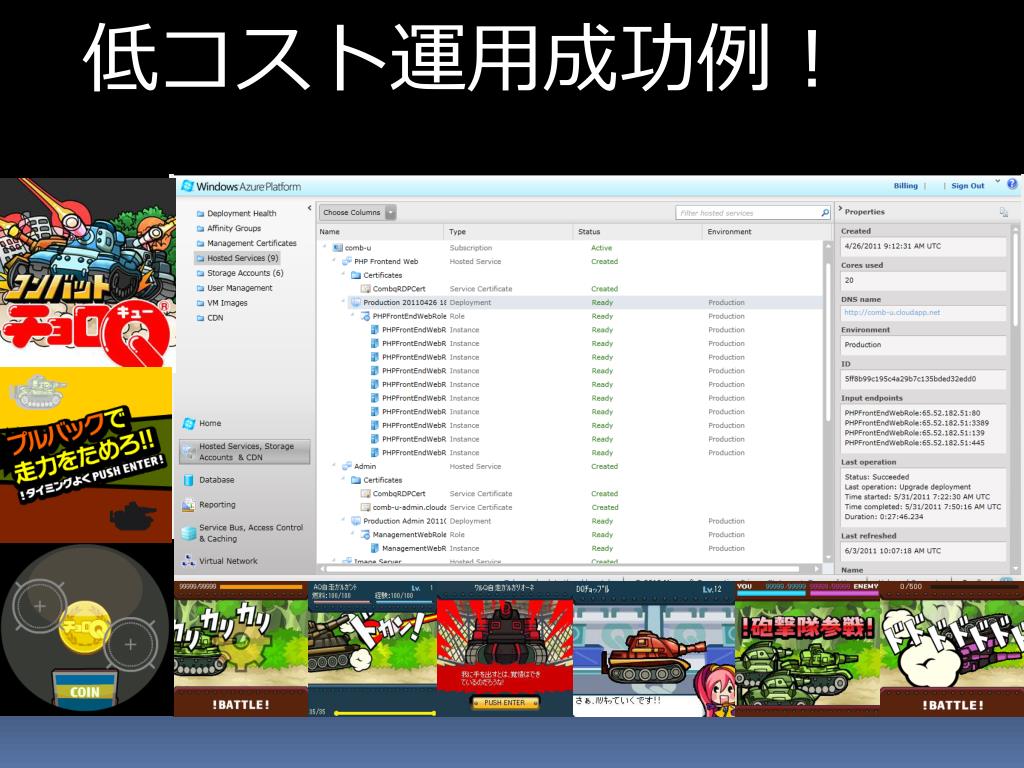Click the Coin insert game thumbnail
This screenshot has height=768, width=1024.
86,630
